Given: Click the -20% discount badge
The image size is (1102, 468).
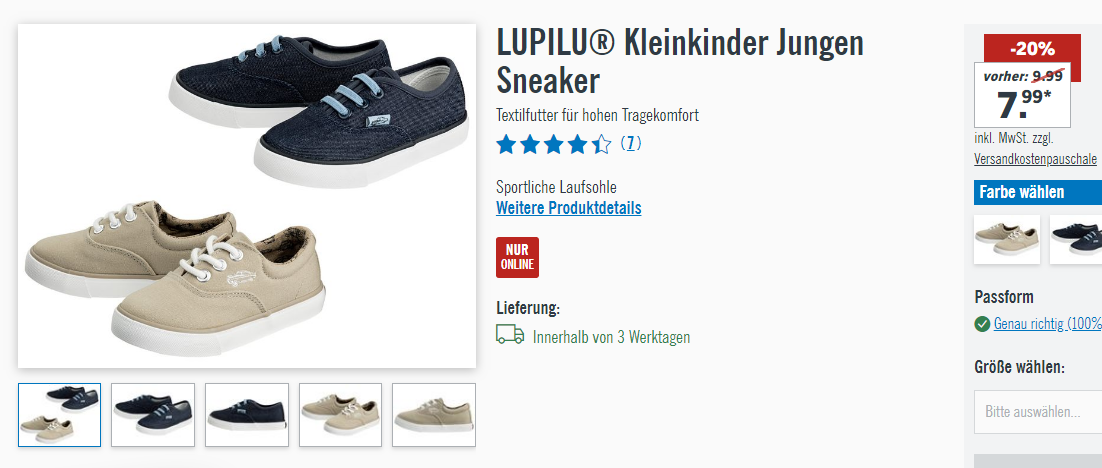Looking at the screenshot, I should click(1032, 49).
